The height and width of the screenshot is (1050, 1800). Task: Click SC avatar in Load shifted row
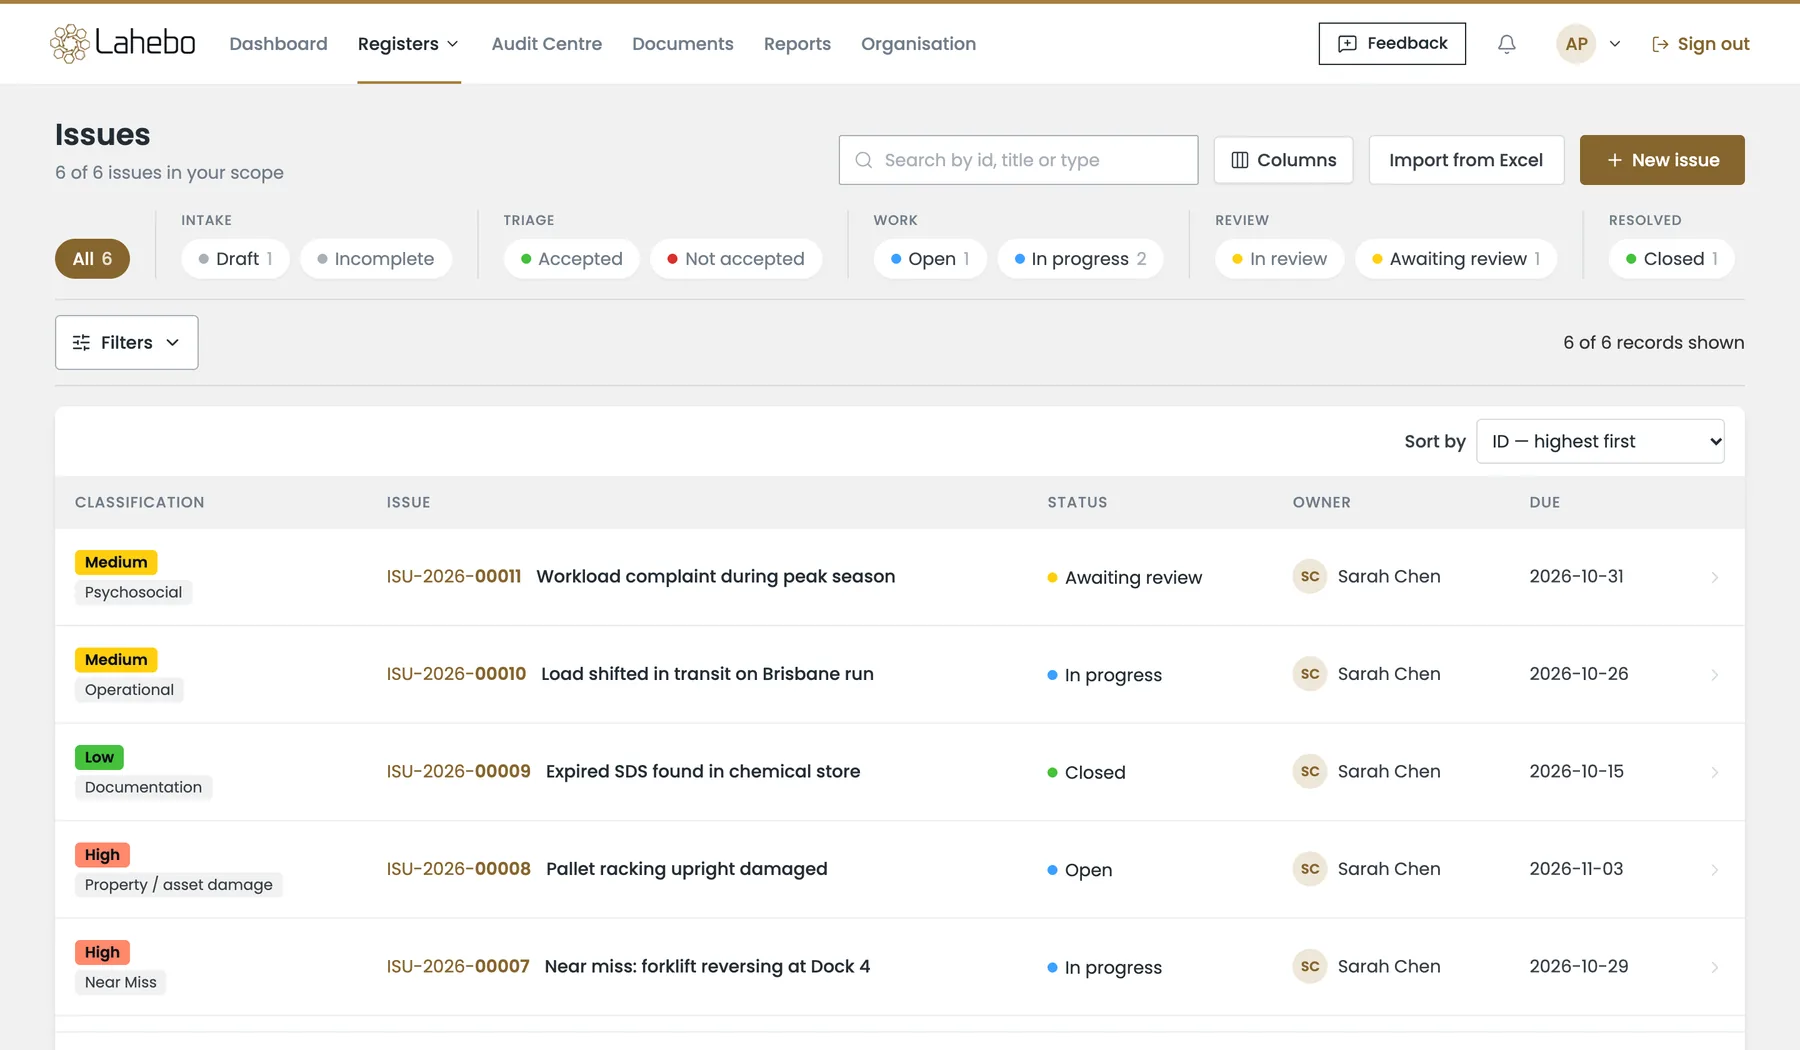click(x=1310, y=674)
